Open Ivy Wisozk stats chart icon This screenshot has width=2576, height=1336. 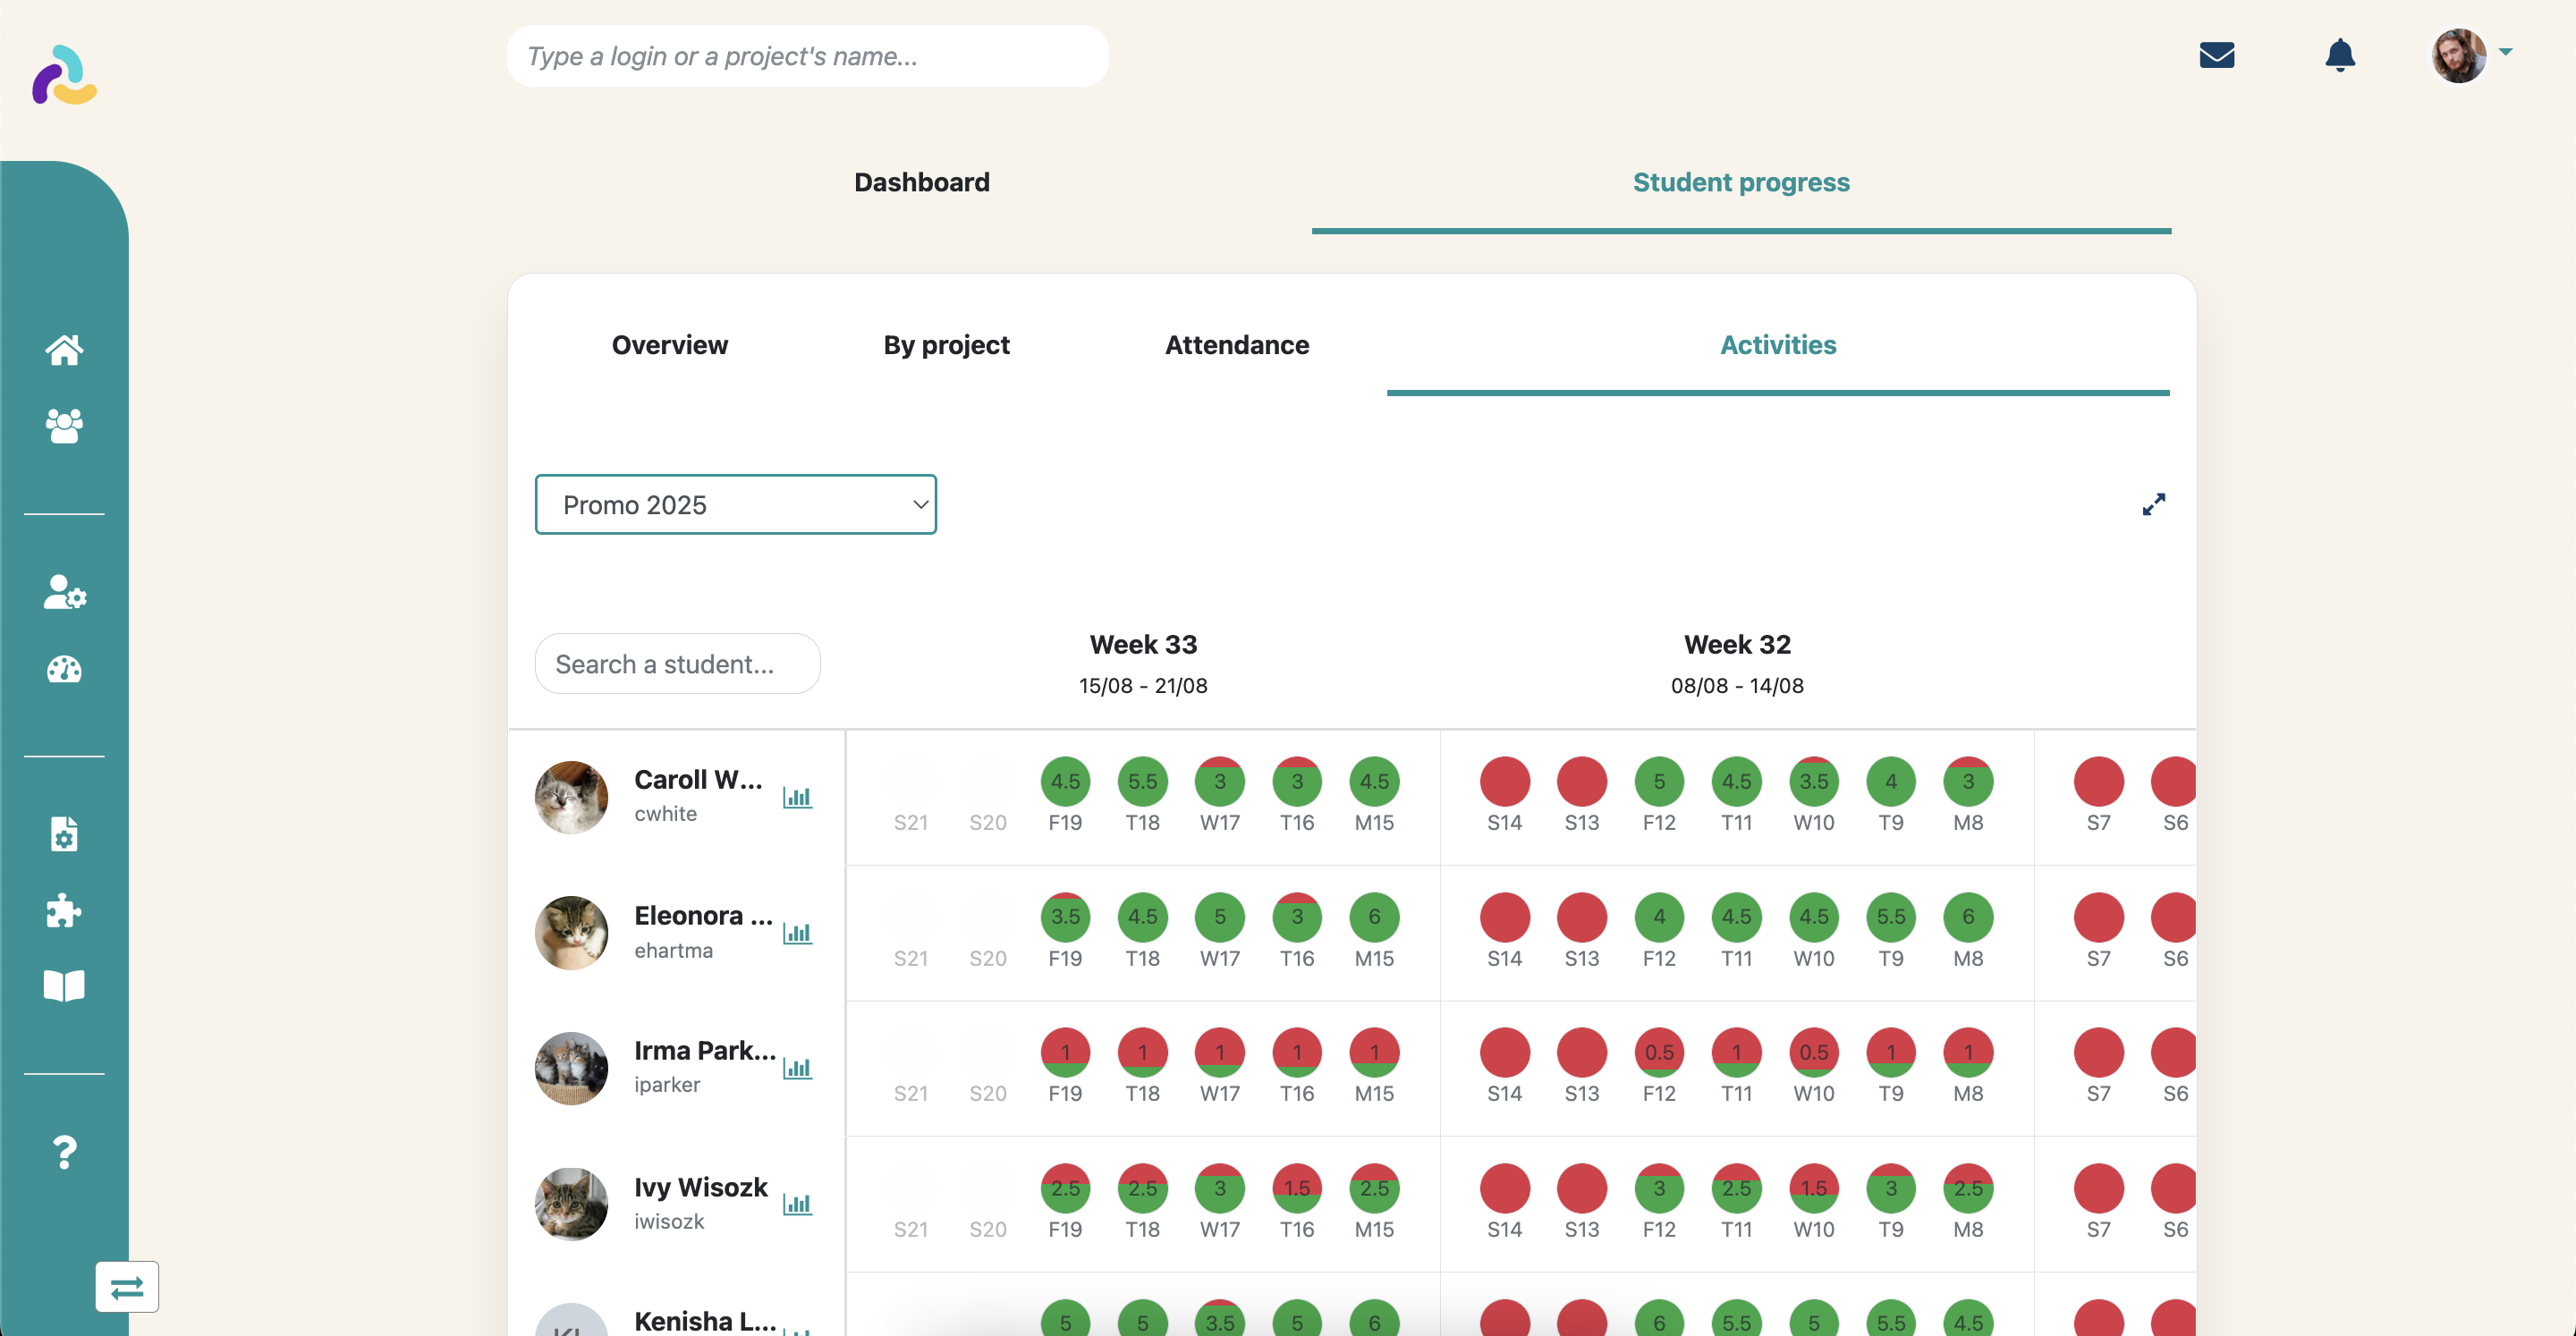pos(797,1204)
